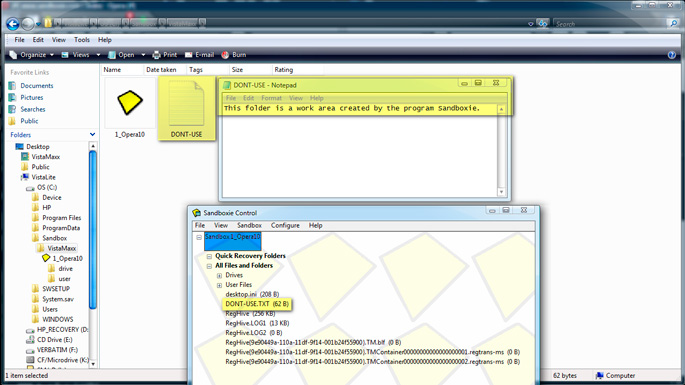
Task: Collapse Quick Recovery Folders node
Action: point(209,257)
